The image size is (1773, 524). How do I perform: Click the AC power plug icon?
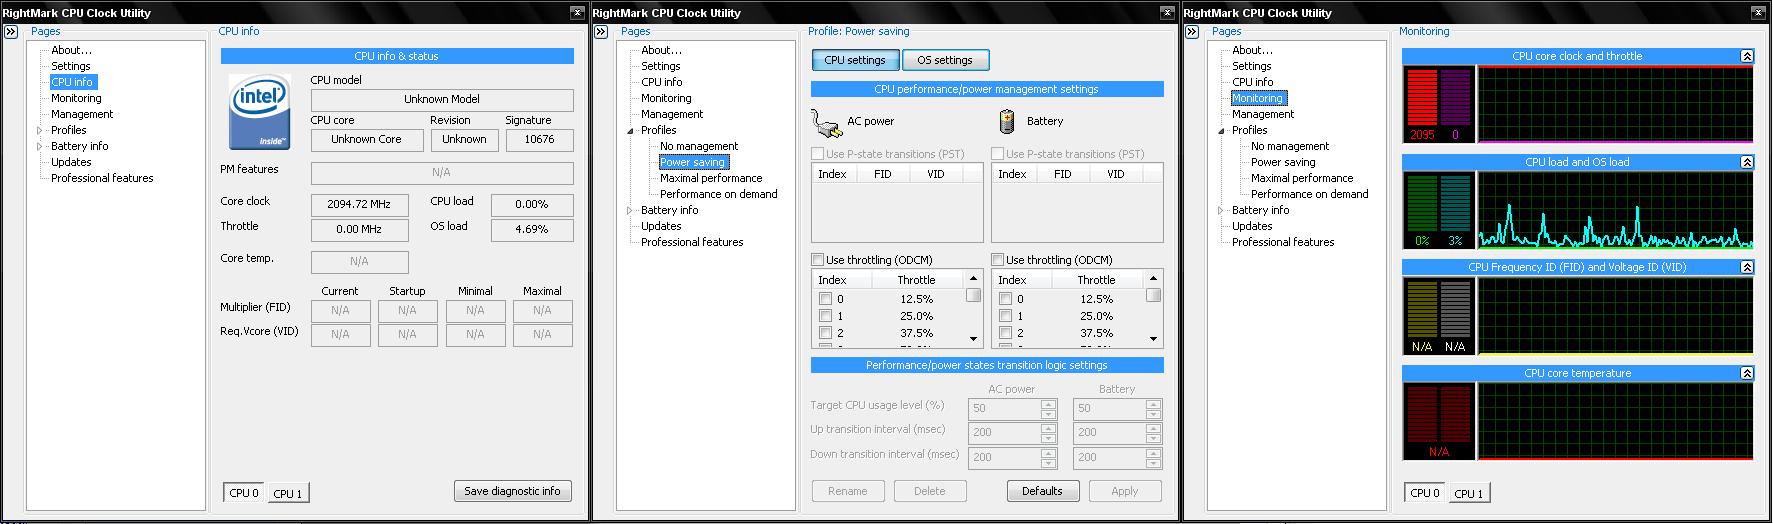tap(826, 123)
